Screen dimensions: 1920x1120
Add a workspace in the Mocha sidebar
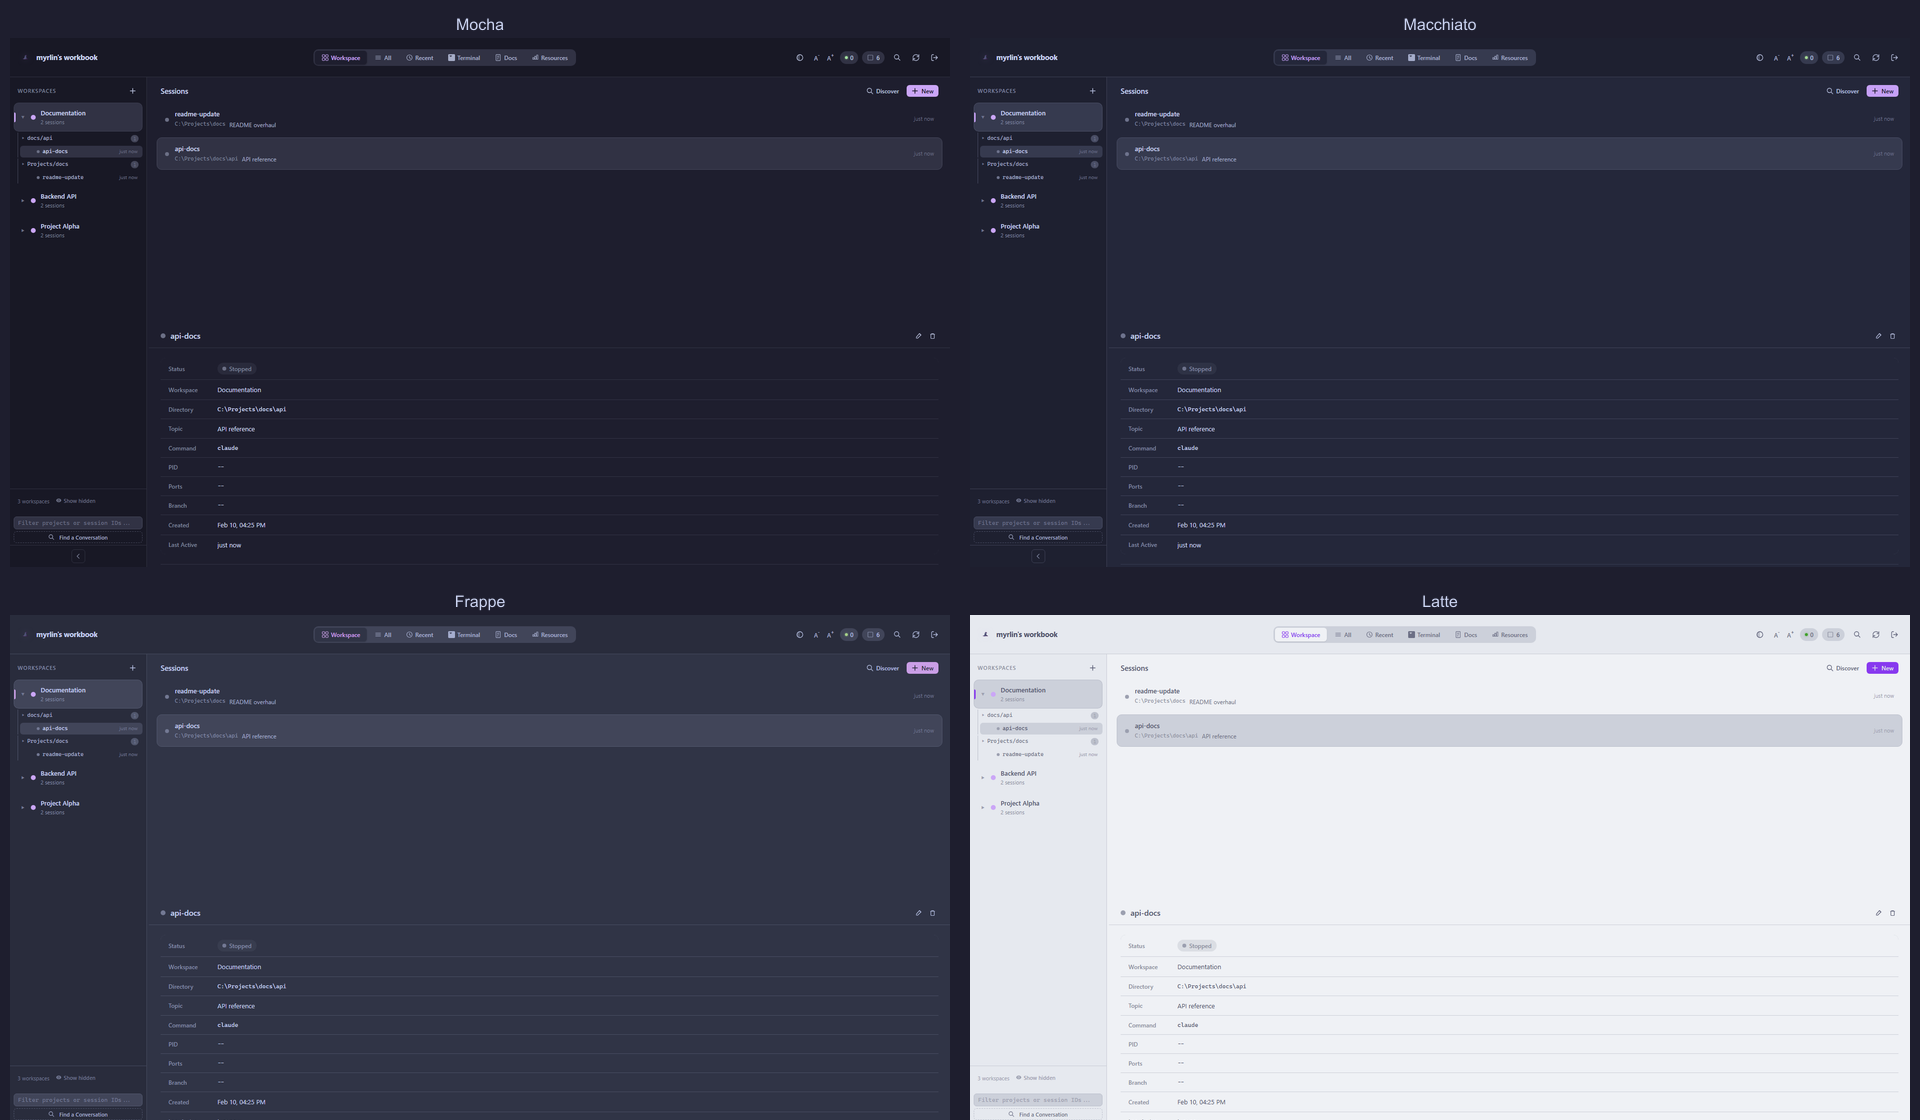pos(132,91)
